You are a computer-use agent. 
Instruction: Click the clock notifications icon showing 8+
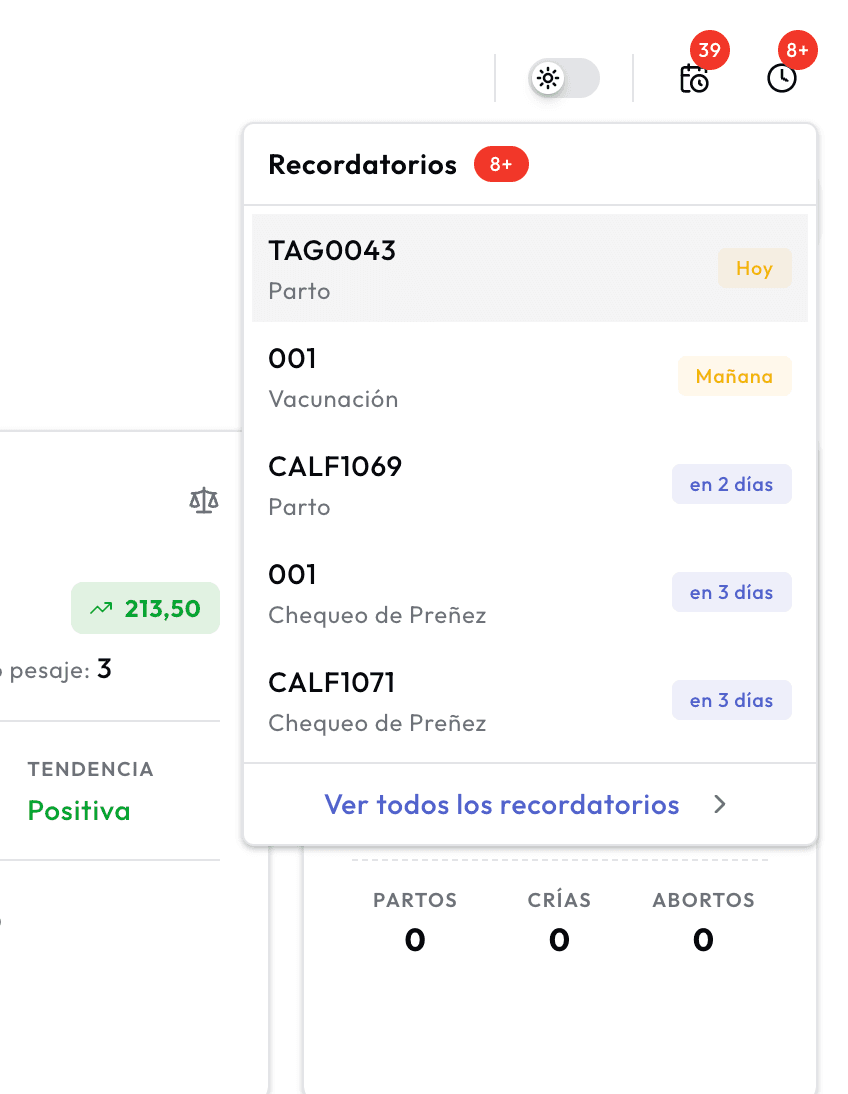tap(784, 78)
